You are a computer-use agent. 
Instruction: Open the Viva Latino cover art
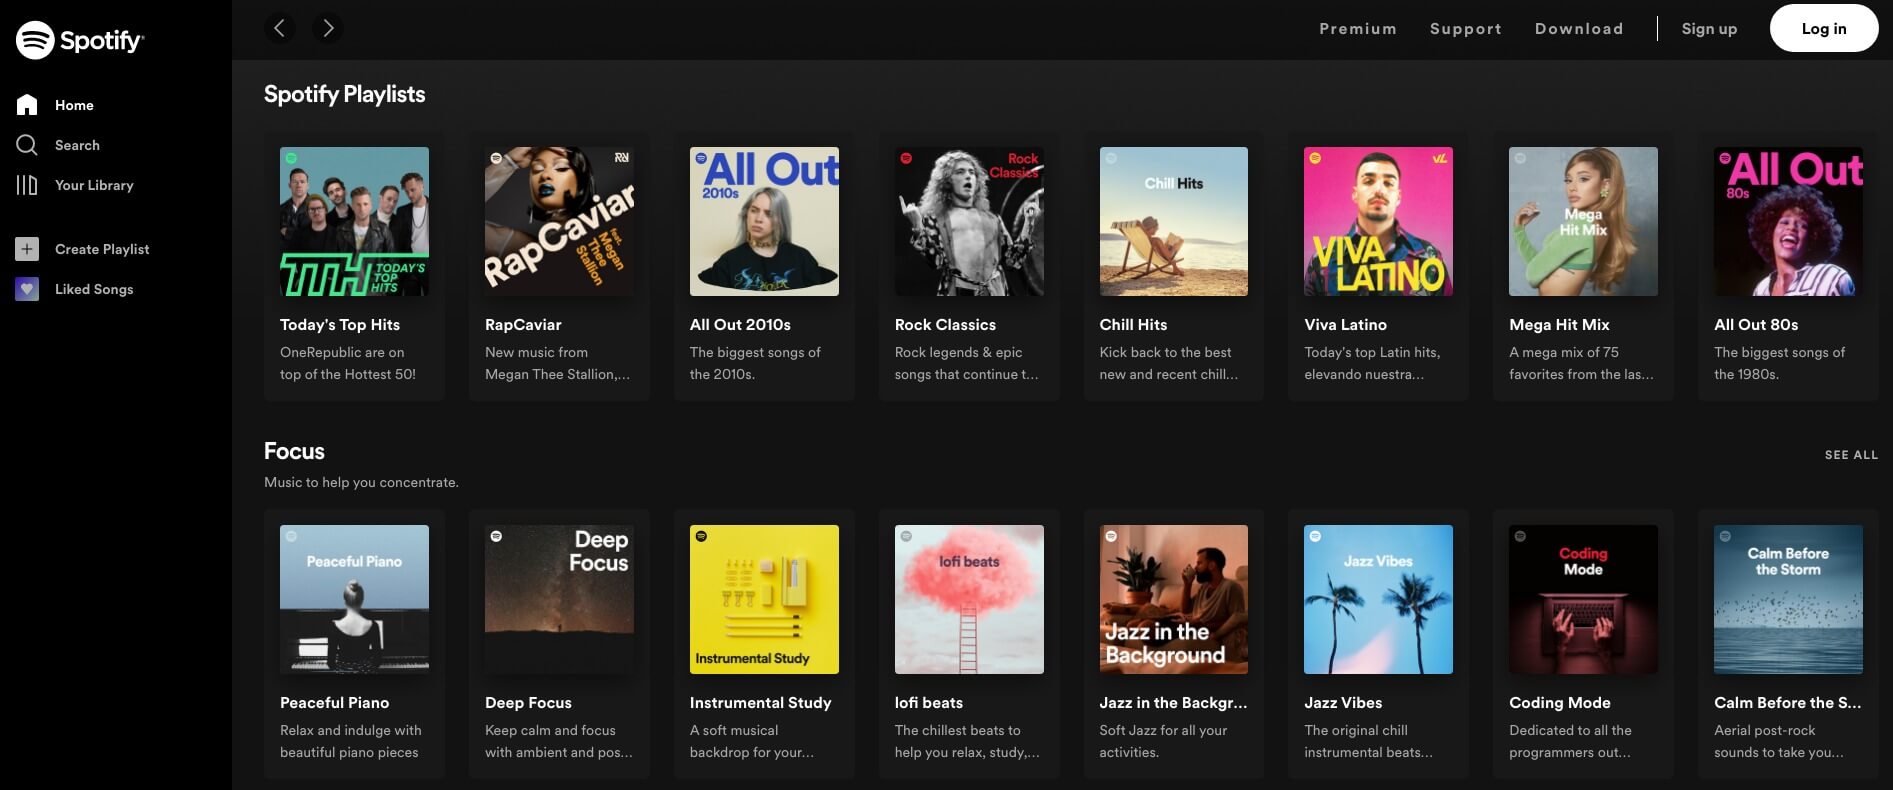click(x=1378, y=221)
